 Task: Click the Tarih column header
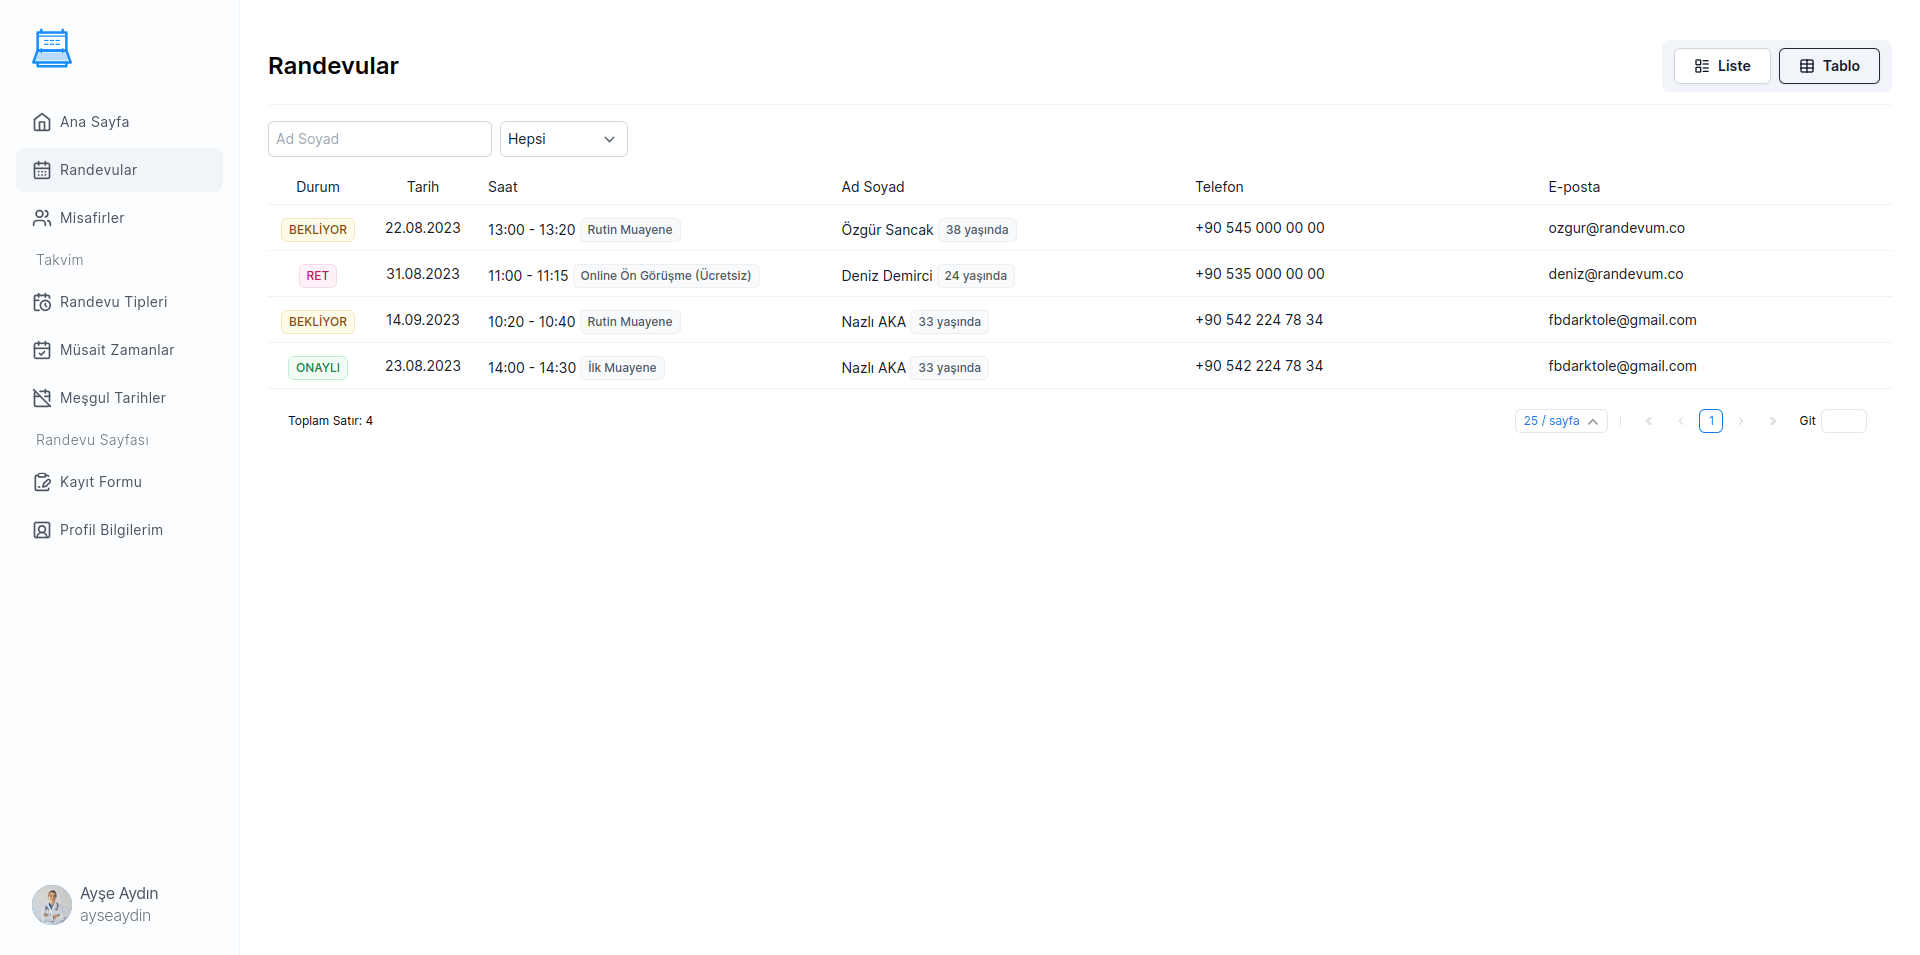coord(423,187)
